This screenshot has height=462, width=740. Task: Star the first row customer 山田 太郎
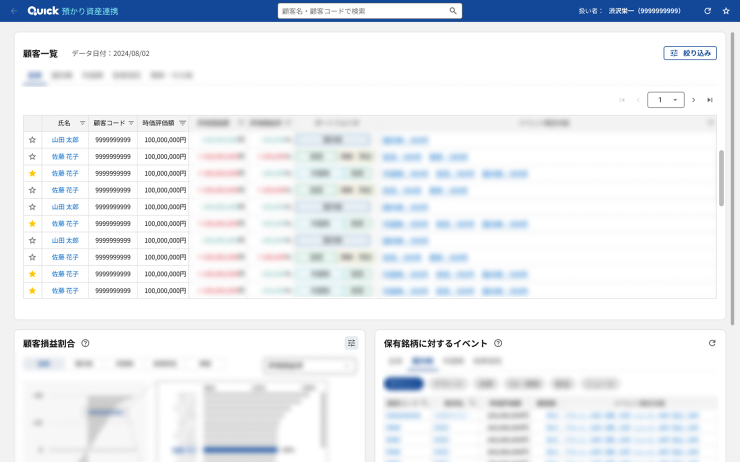click(32, 140)
